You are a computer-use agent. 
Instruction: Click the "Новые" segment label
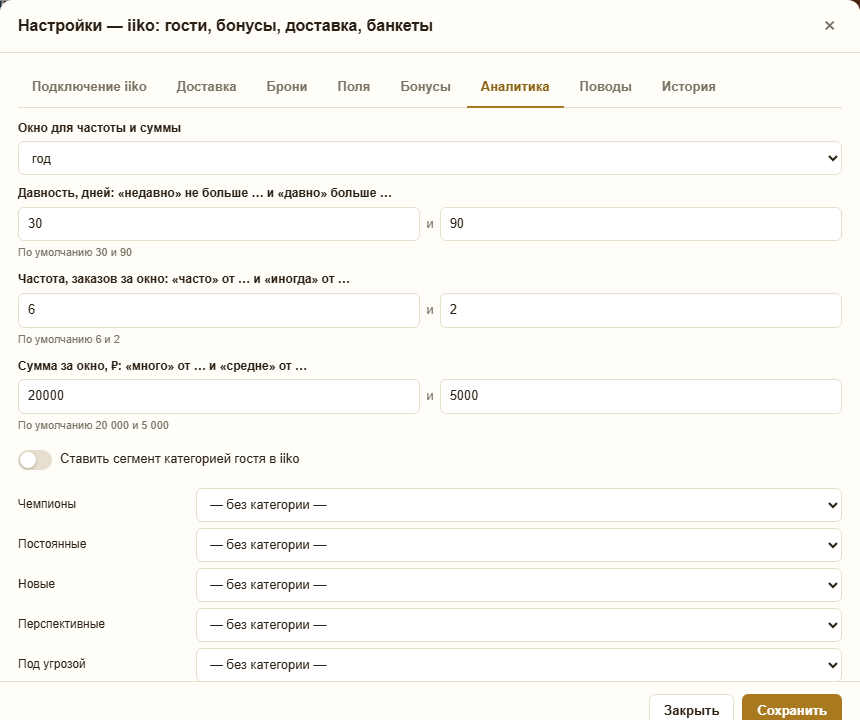[x=36, y=584]
